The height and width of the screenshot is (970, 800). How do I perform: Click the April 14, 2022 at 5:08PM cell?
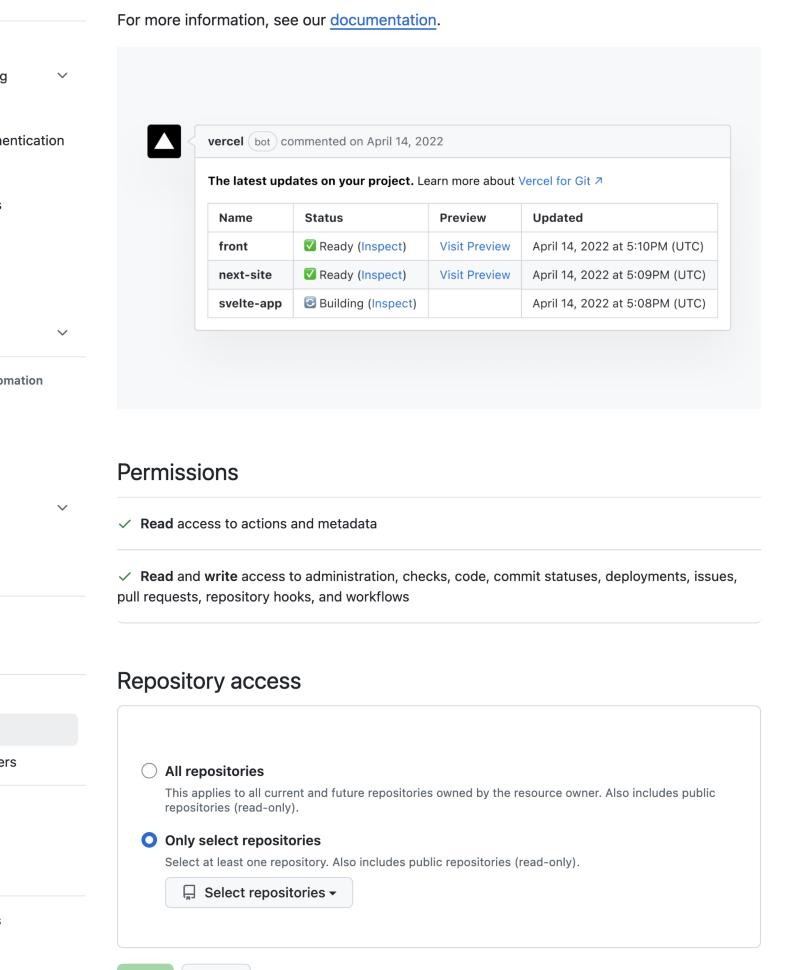click(x=619, y=303)
